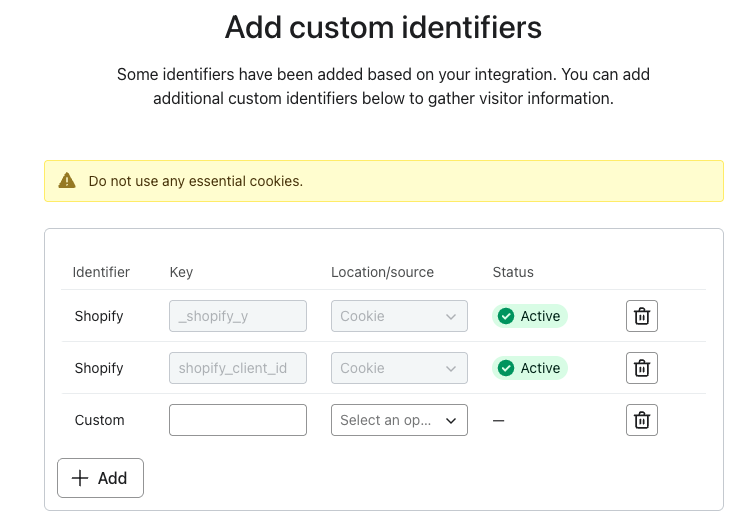The width and height of the screenshot is (743, 525).
Task: Click trash icon for shopify_client_id row
Action: point(642,368)
